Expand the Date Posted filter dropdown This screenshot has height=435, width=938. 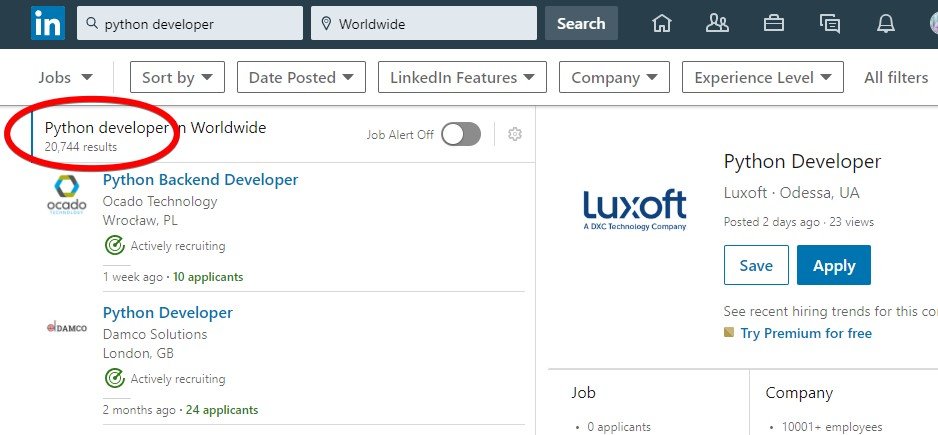301,77
